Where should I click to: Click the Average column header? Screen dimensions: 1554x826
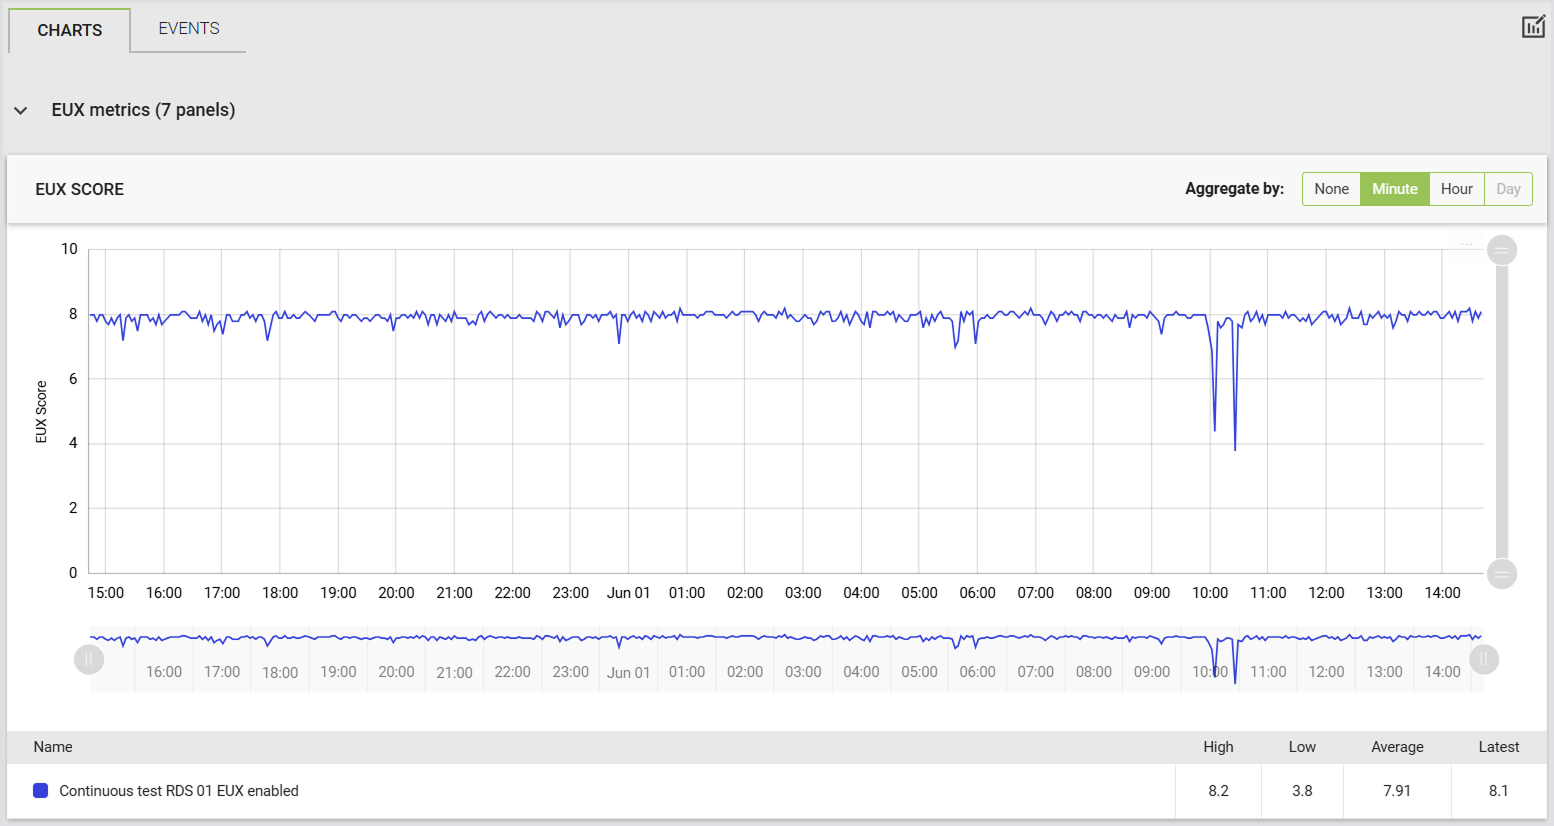point(1397,747)
